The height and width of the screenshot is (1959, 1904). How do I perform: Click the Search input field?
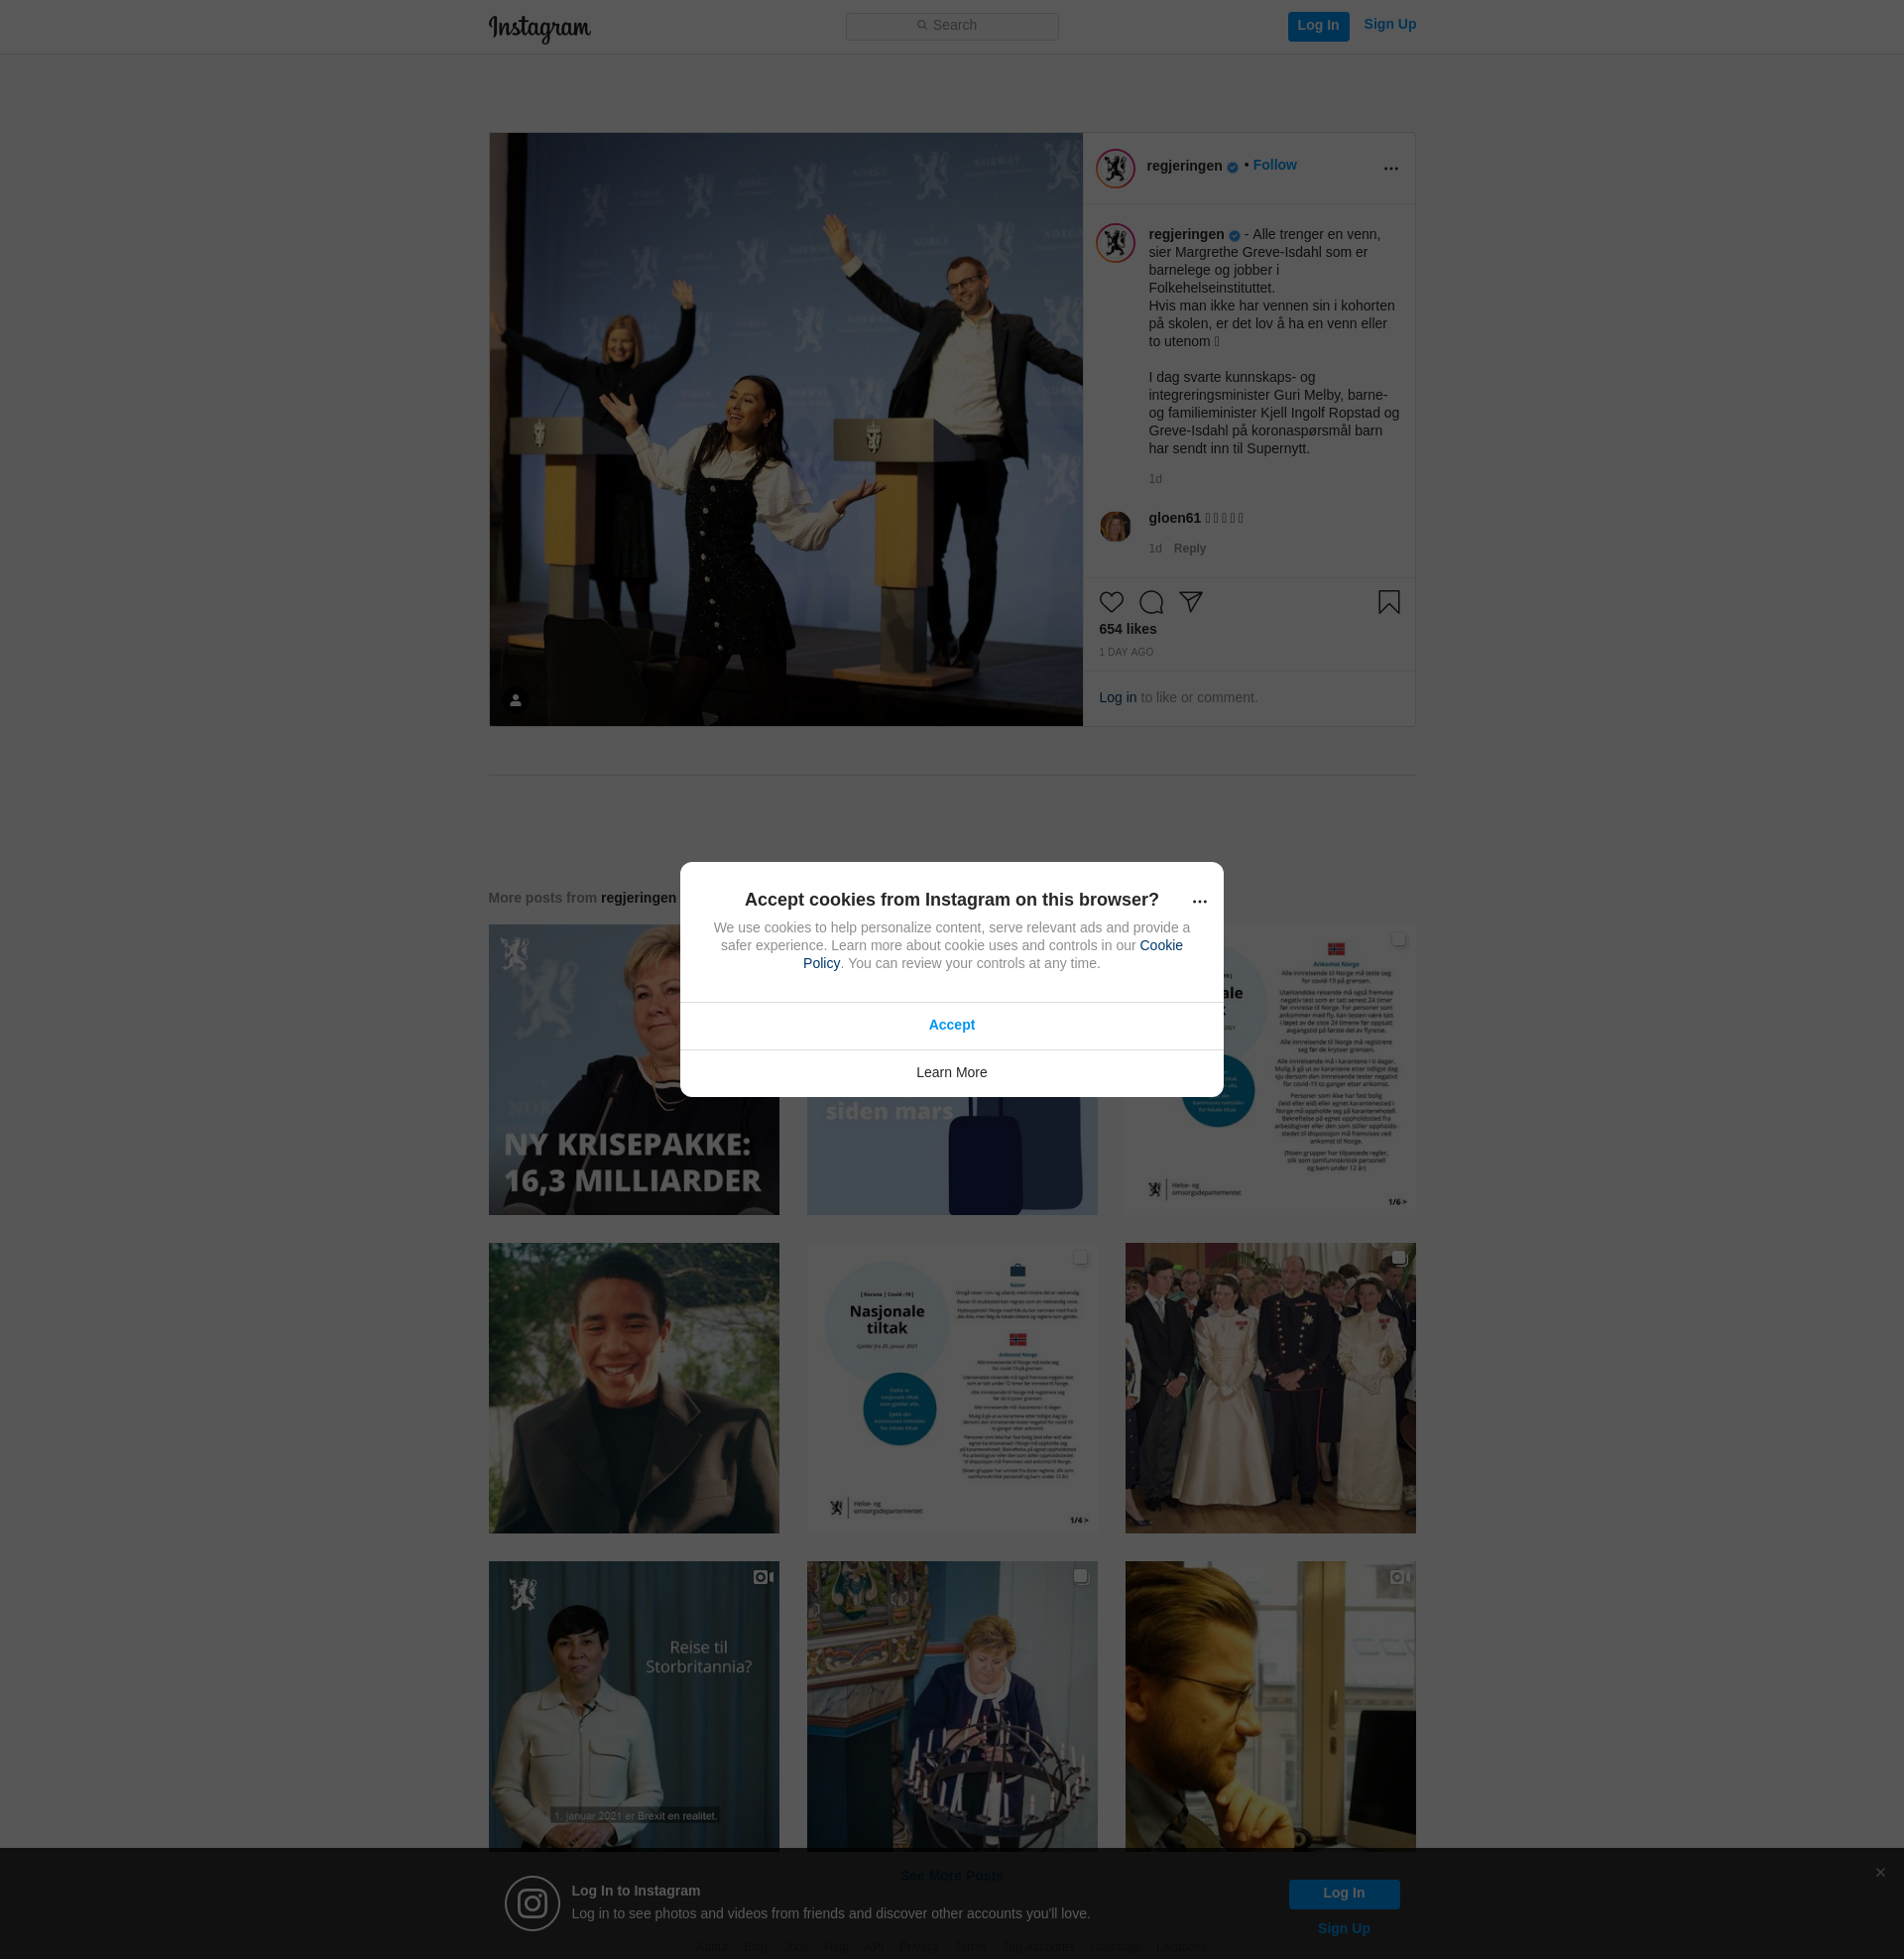[952, 26]
